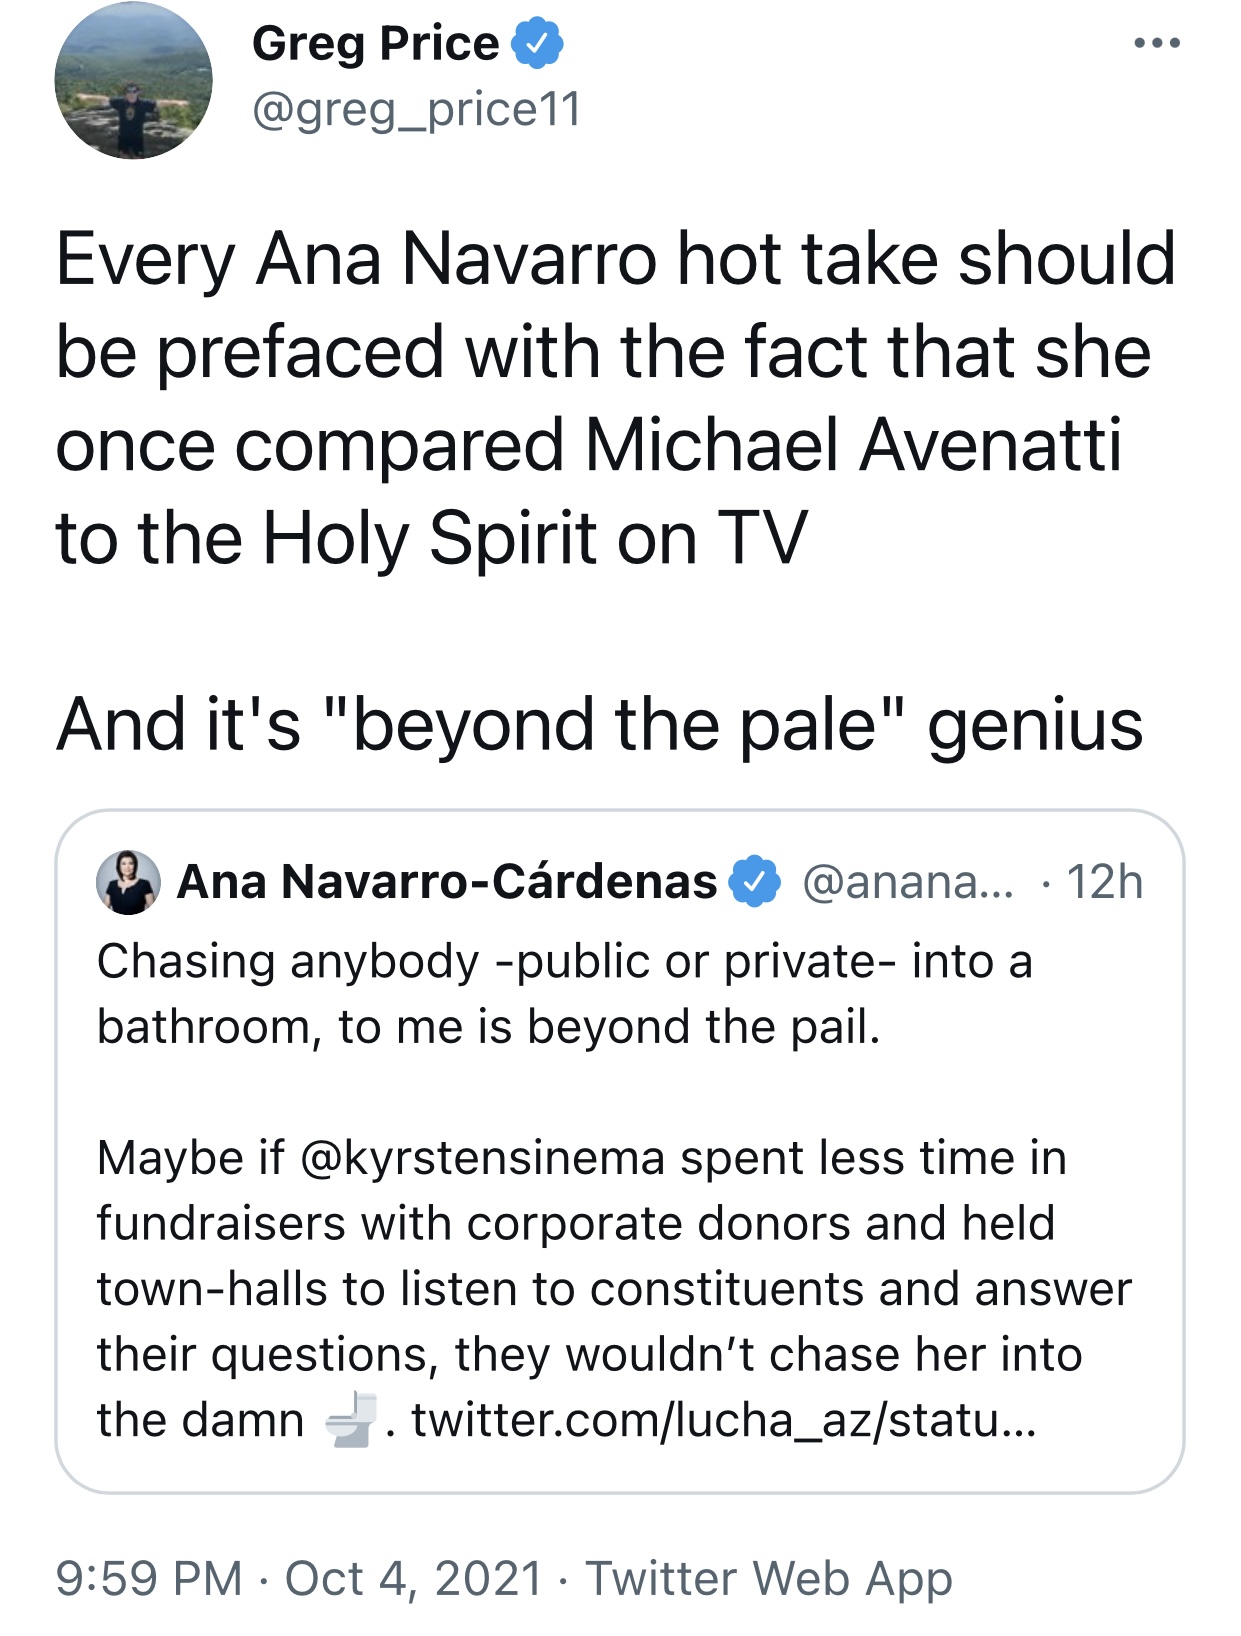The width and height of the screenshot is (1241, 1636).
Task: Click Ana Navarro-Cárdenas's small avatar
Action: 128,883
